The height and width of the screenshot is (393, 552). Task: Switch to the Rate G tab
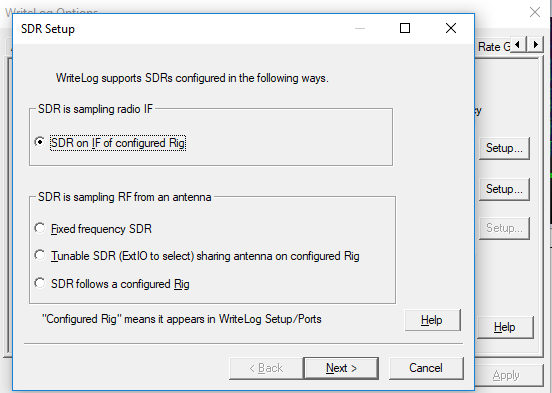point(494,47)
